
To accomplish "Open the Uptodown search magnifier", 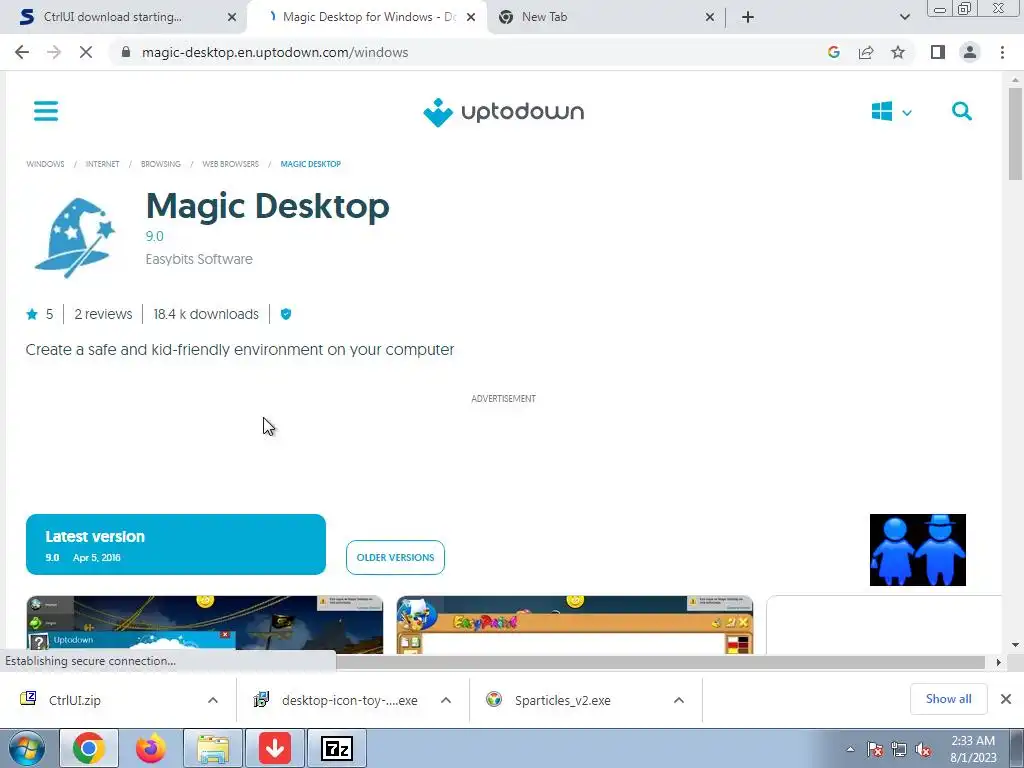I will (961, 111).
